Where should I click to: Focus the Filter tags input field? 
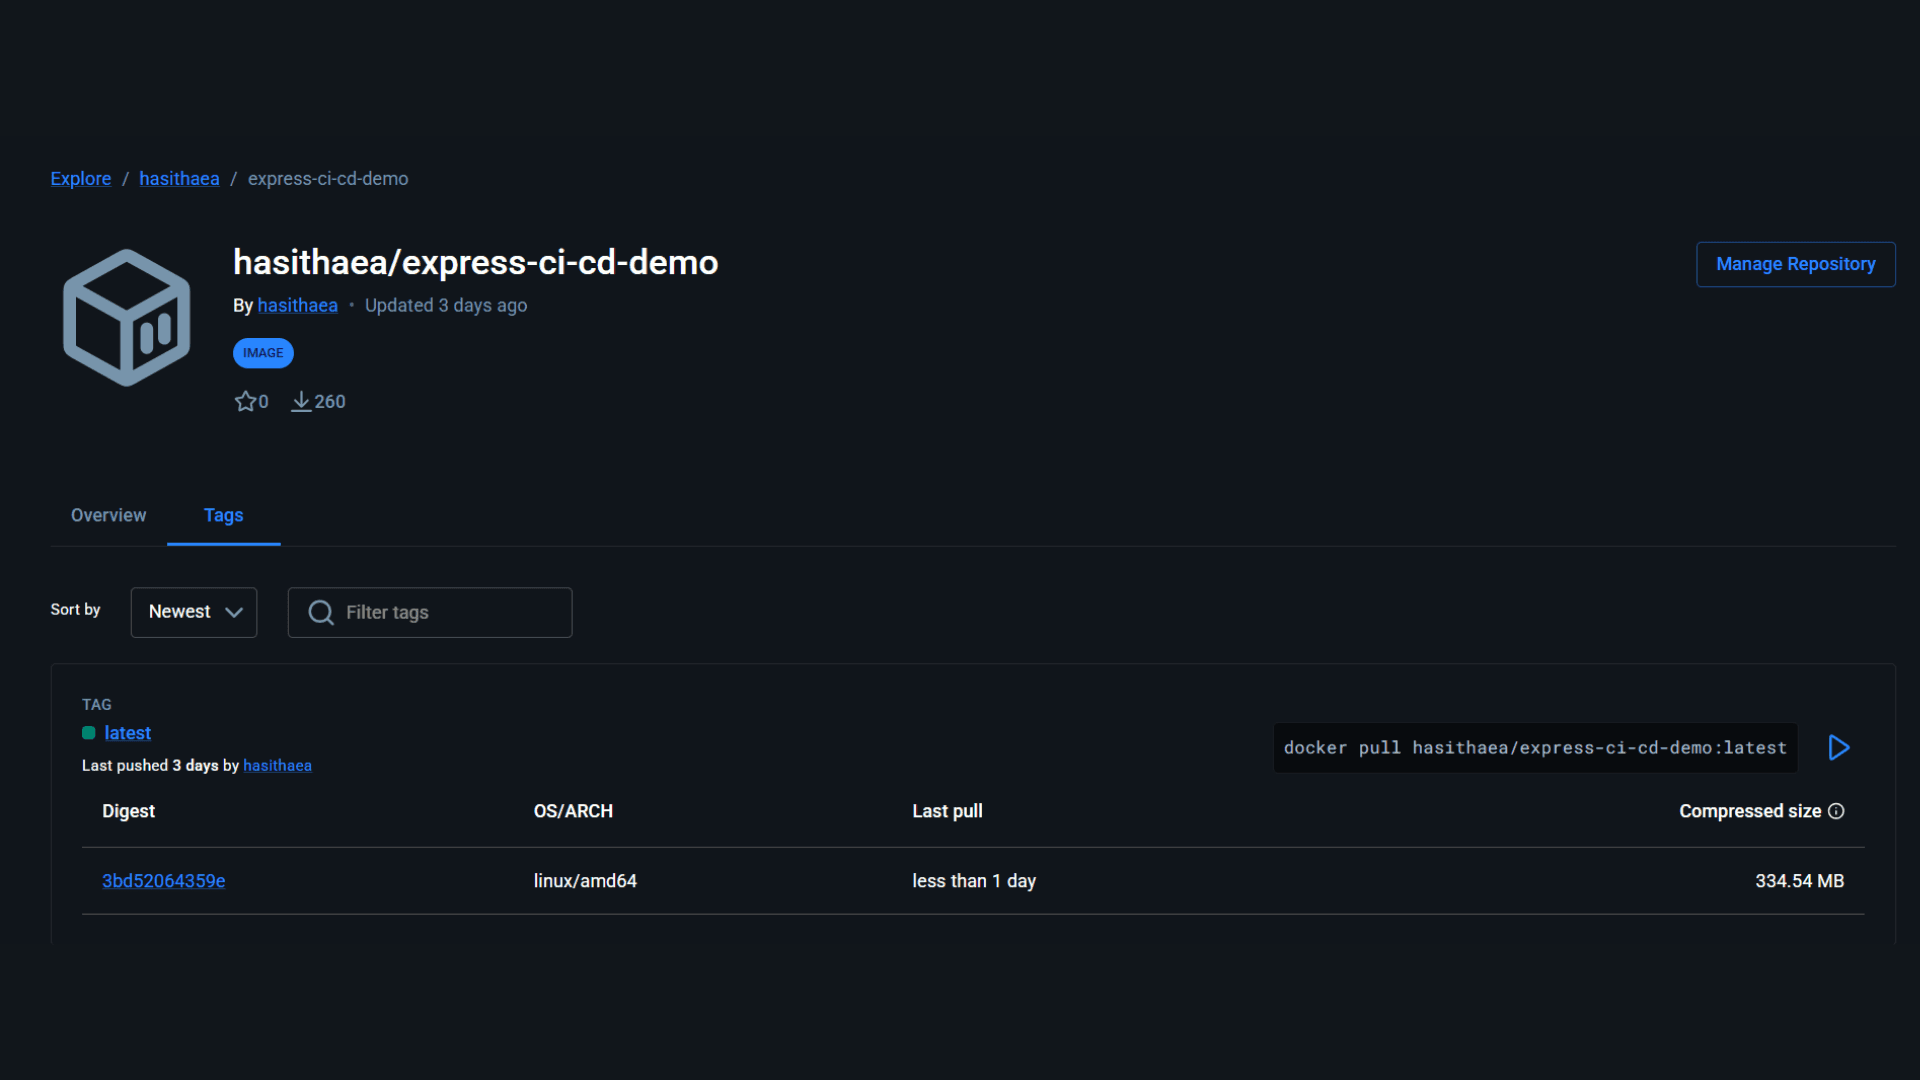click(x=430, y=612)
